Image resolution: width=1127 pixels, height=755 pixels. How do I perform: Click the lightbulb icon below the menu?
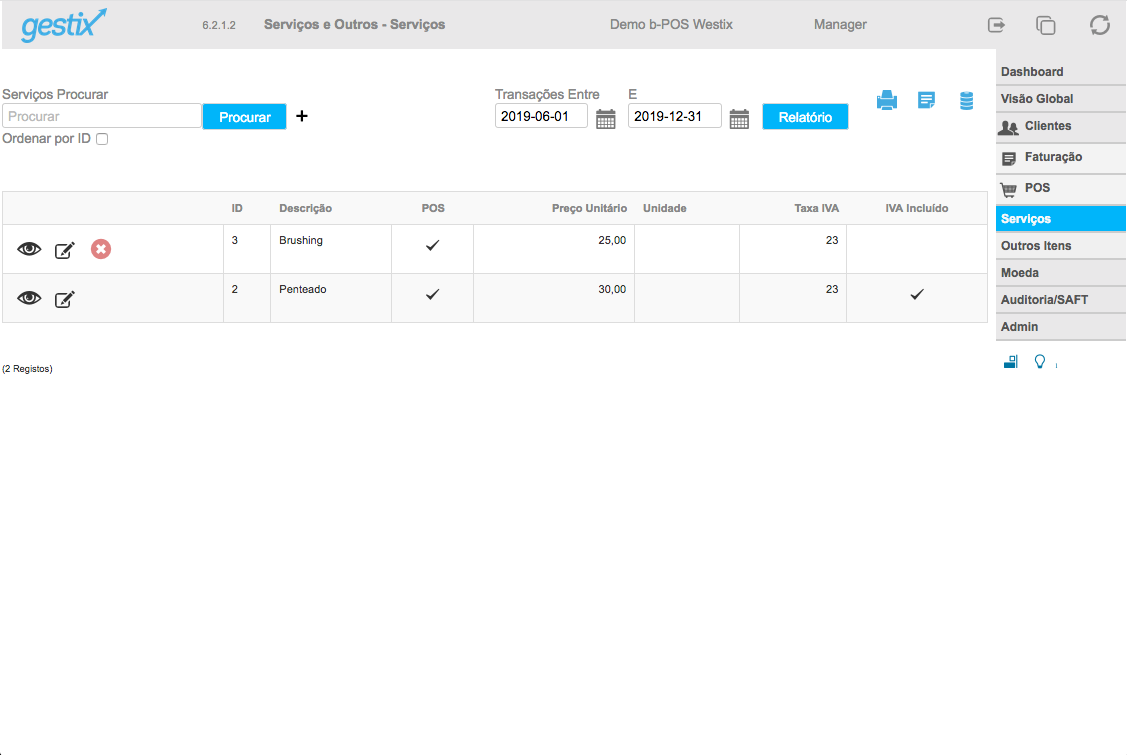pos(1039,361)
